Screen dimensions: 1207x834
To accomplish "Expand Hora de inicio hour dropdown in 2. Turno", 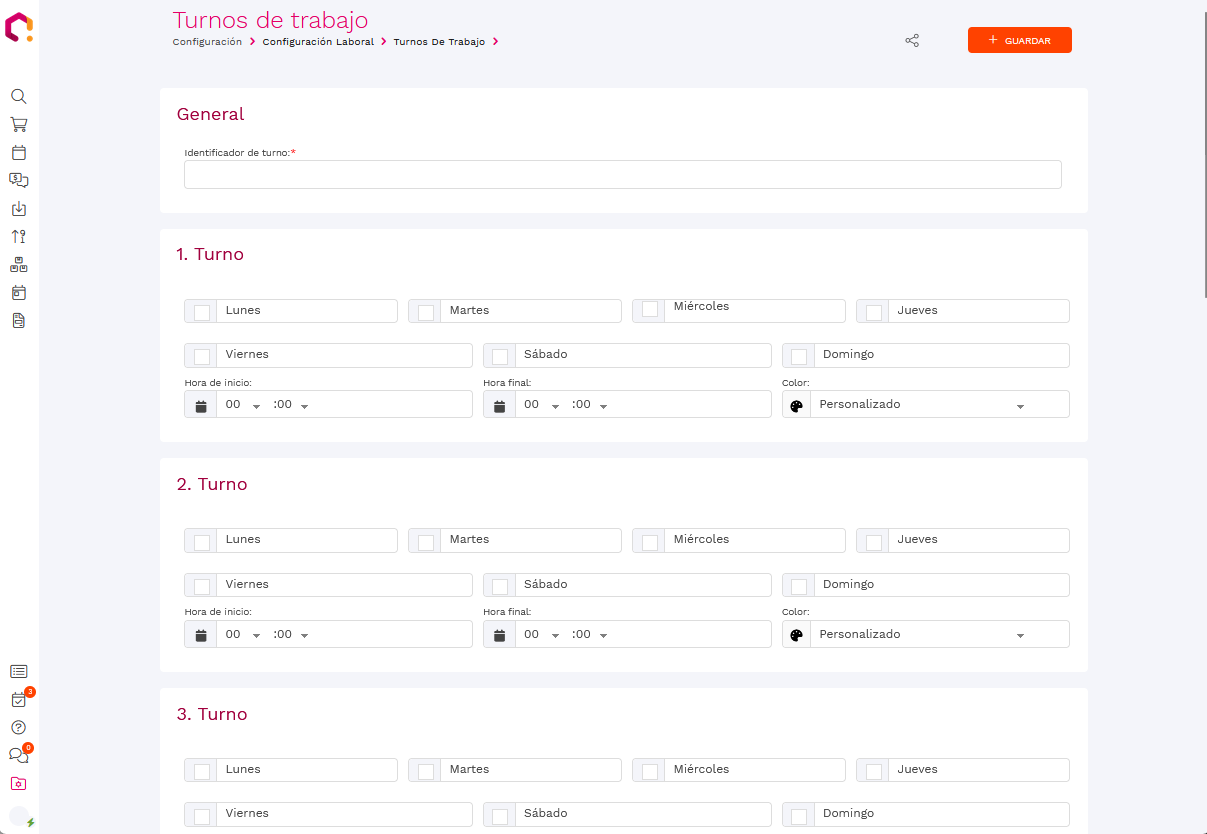I will point(243,635).
